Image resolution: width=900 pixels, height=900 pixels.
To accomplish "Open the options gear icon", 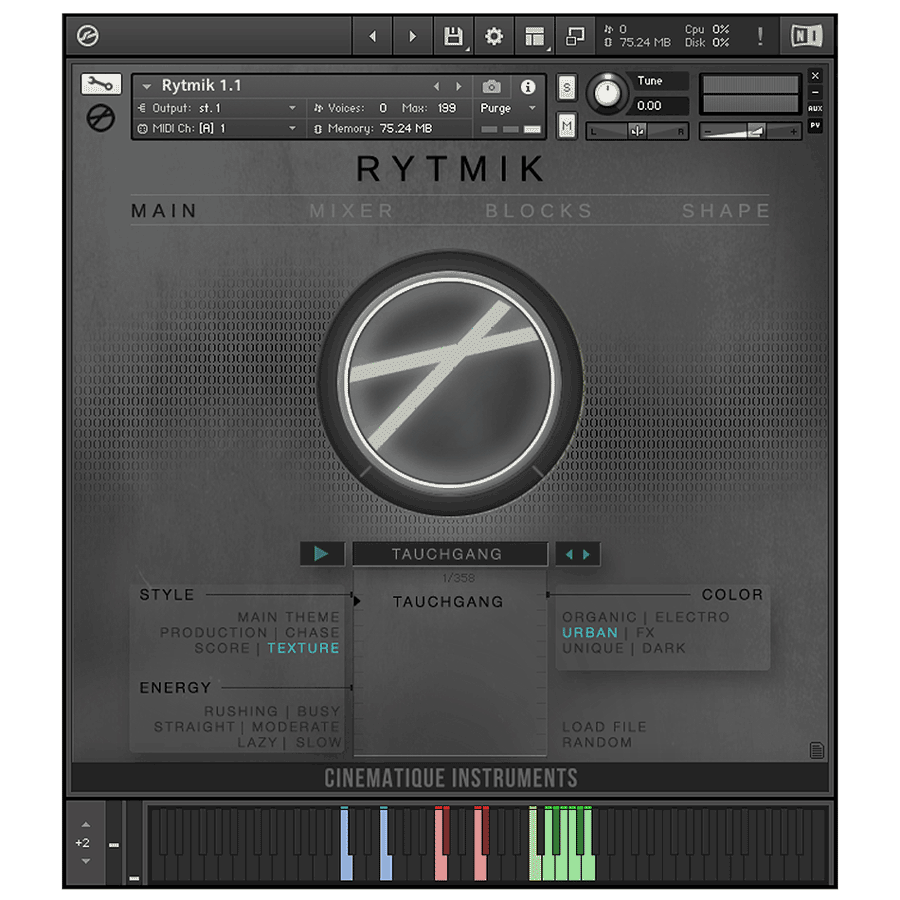I will pyautogui.click(x=494, y=37).
